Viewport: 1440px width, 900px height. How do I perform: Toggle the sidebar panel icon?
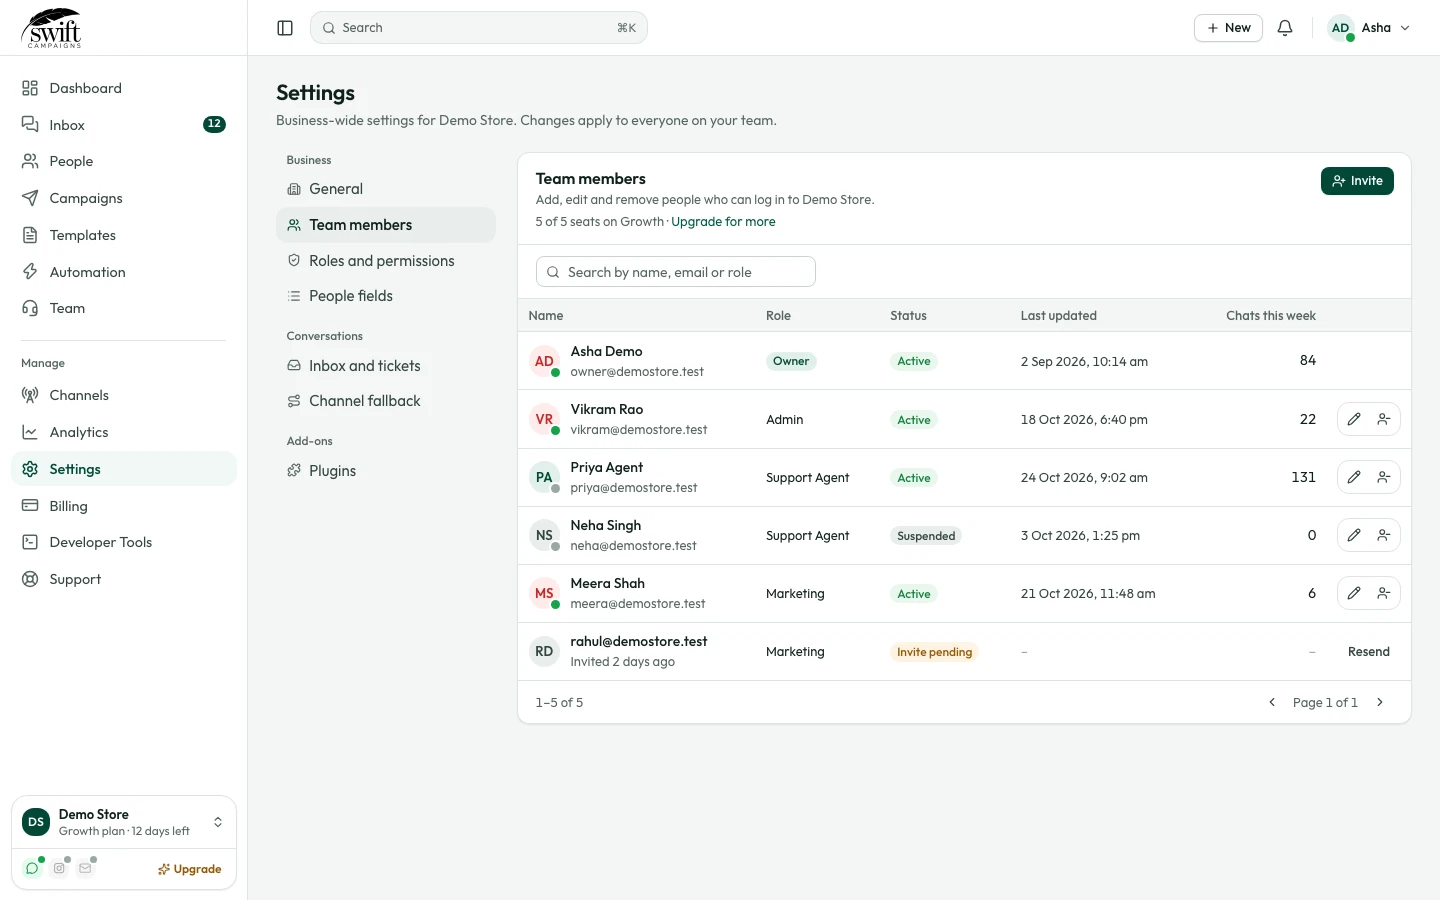(x=285, y=28)
